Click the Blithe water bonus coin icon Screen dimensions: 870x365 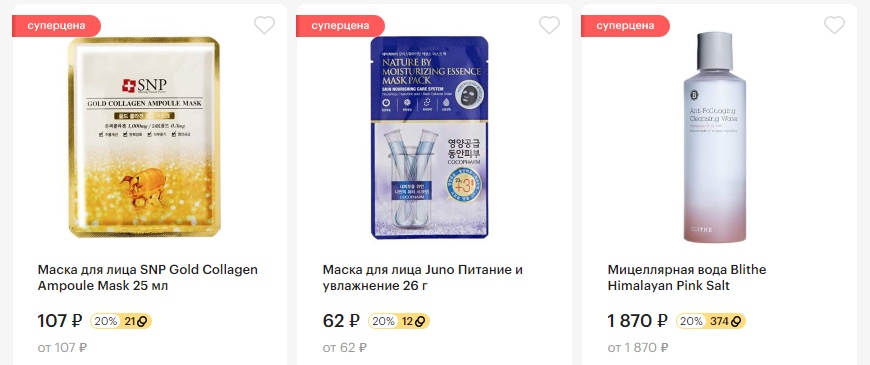click(737, 321)
